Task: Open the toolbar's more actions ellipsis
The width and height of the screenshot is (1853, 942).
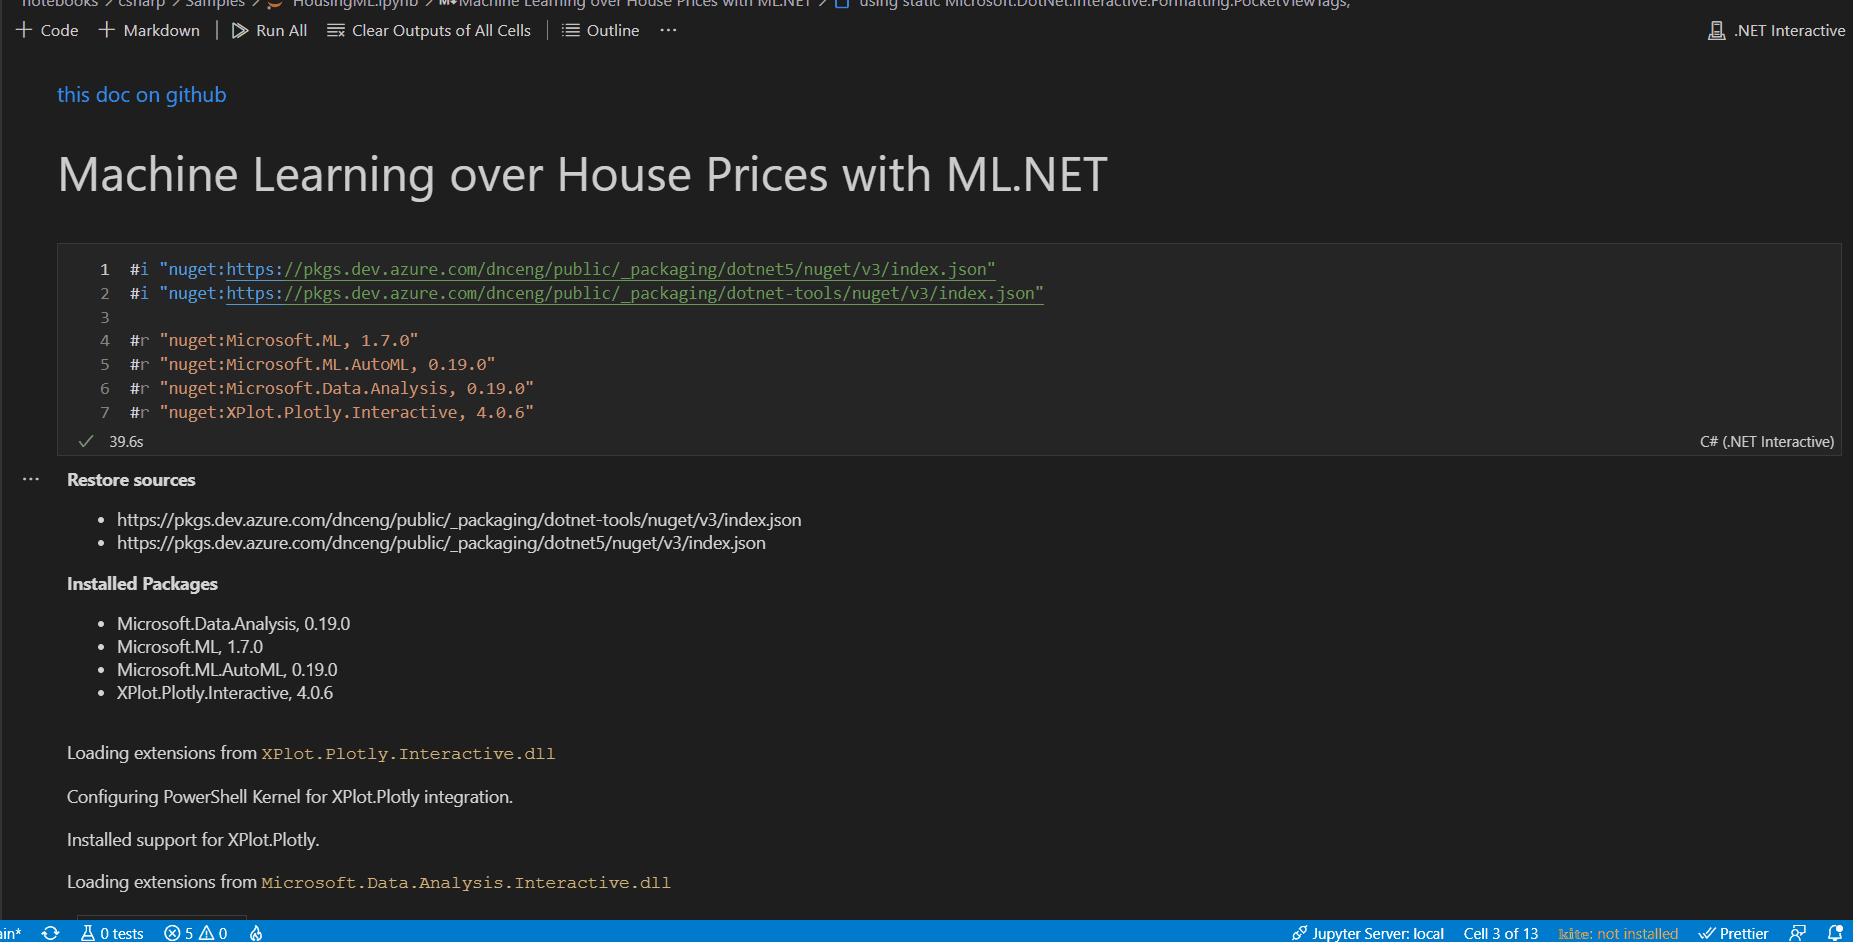Action: [x=668, y=30]
